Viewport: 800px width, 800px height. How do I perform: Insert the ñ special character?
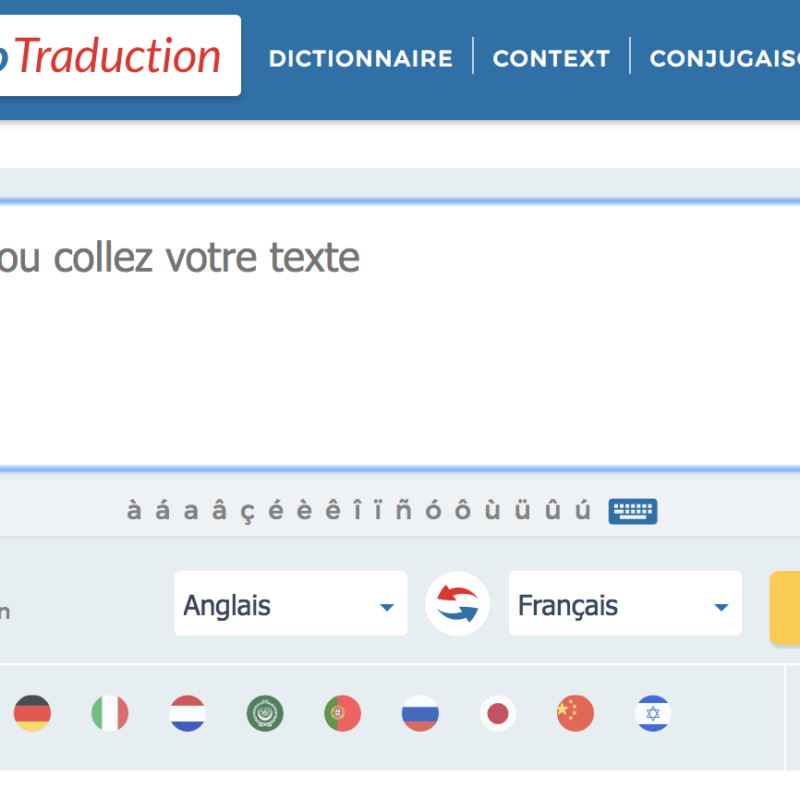(x=404, y=511)
